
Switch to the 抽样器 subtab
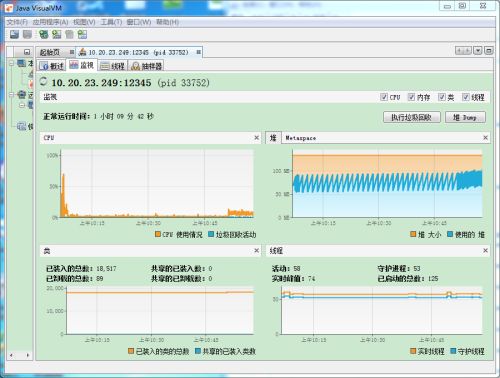click(x=146, y=66)
